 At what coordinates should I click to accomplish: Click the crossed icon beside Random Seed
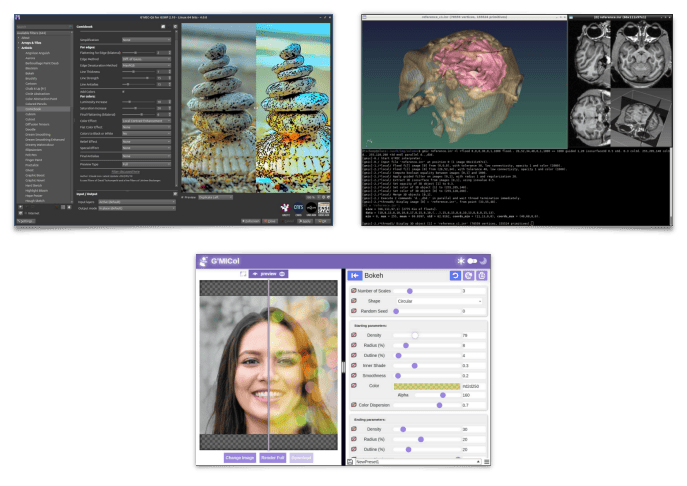click(354, 311)
